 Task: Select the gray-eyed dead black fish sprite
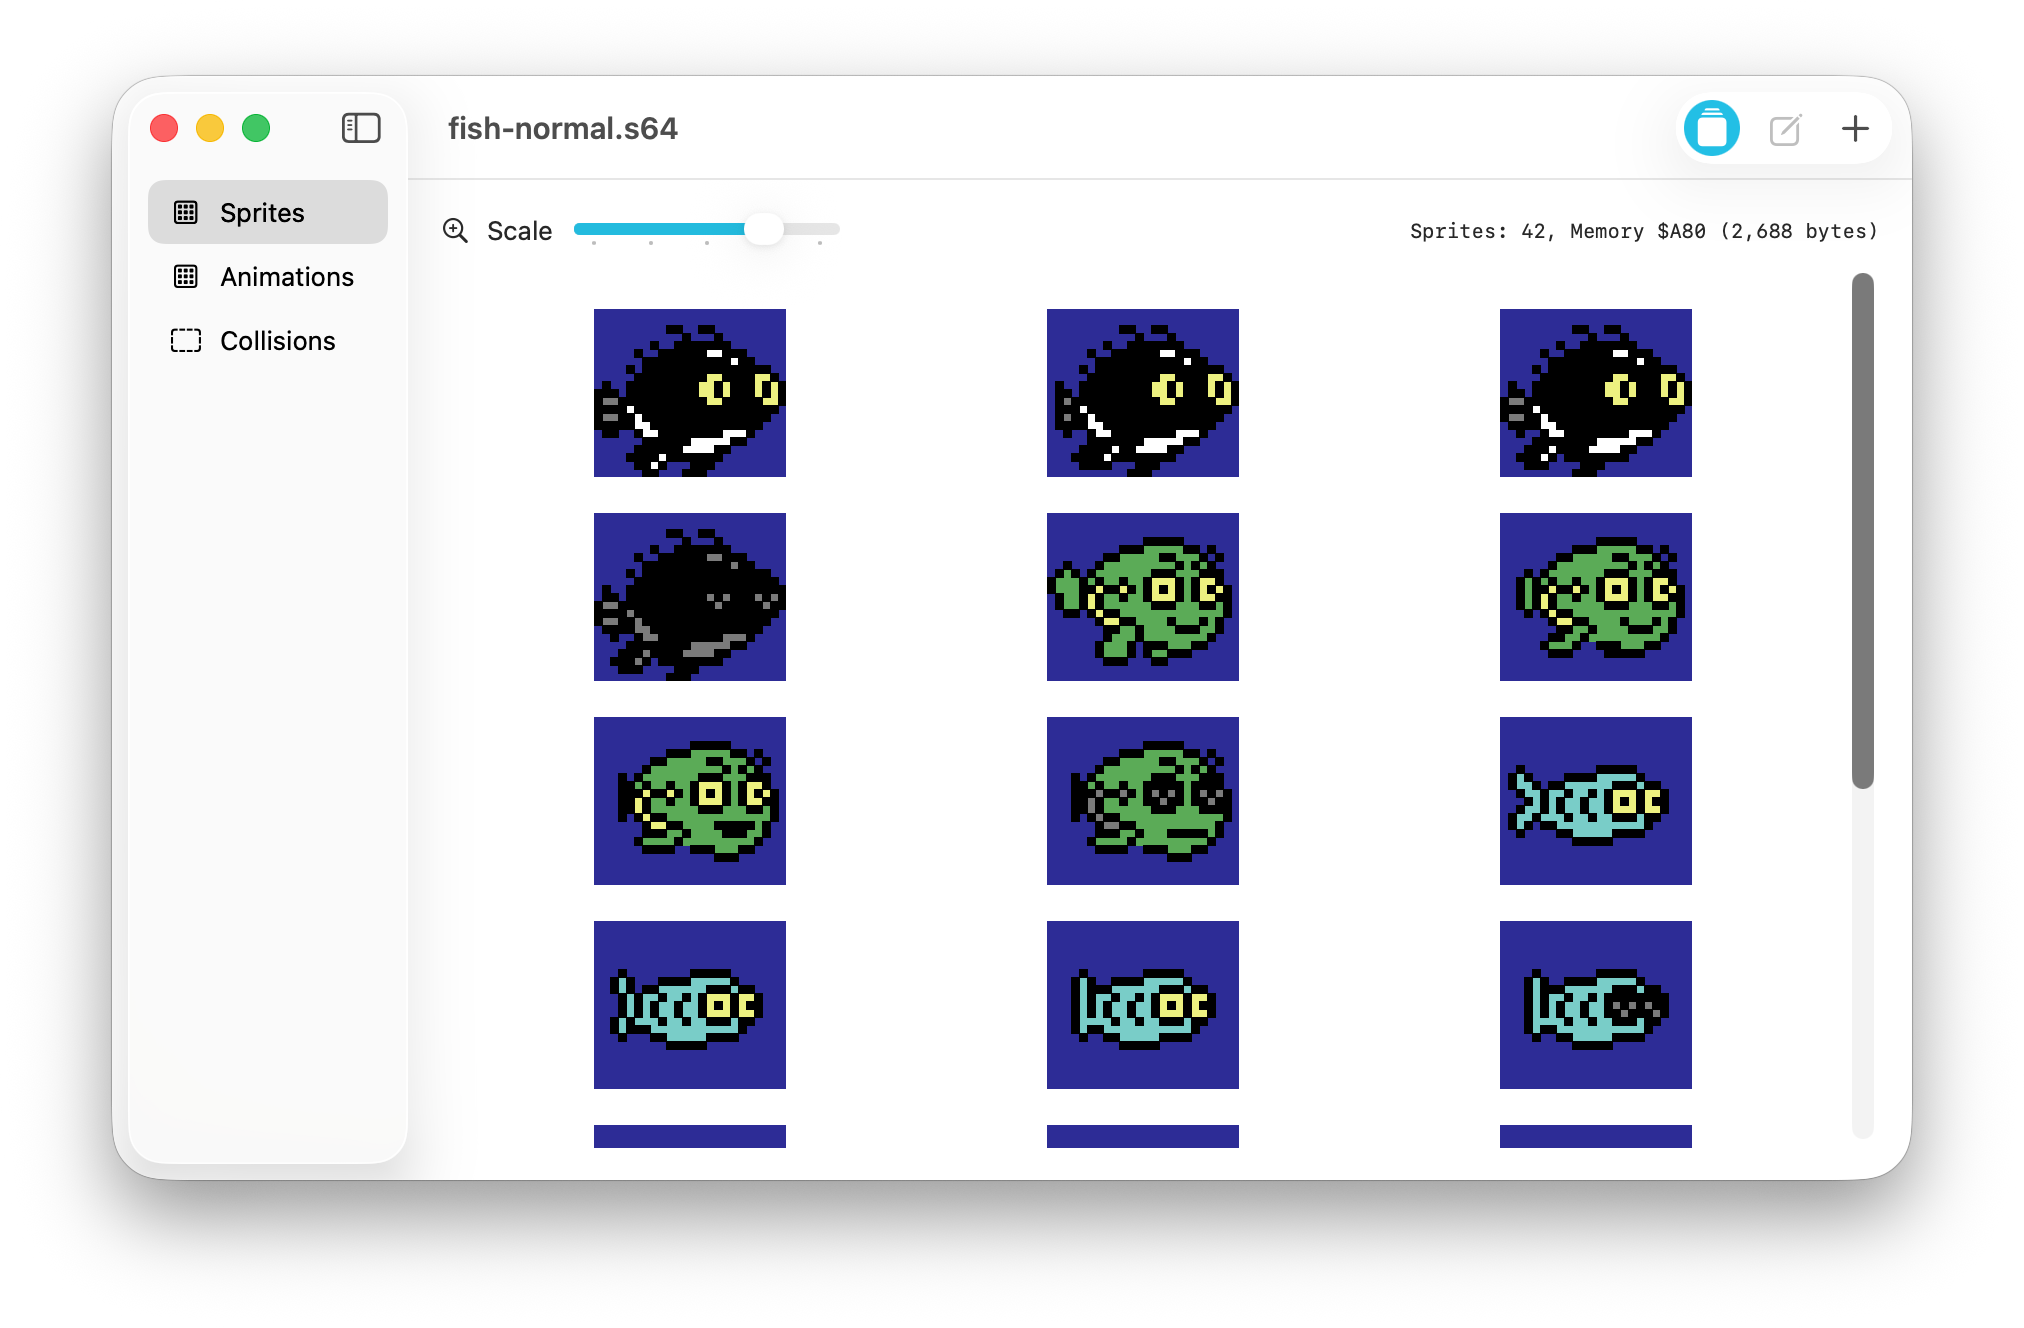(x=690, y=597)
